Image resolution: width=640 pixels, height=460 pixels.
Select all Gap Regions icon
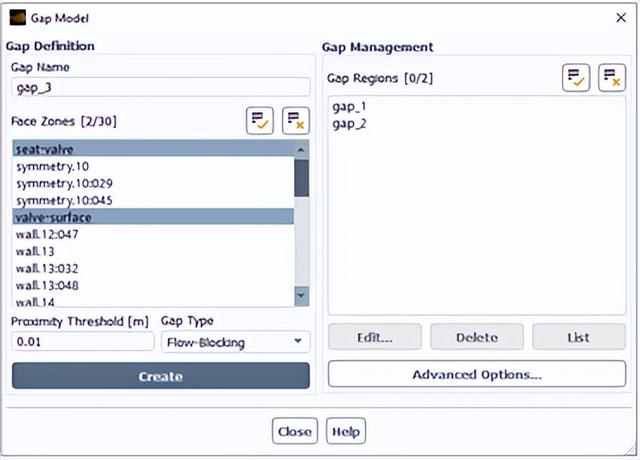pos(575,78)
